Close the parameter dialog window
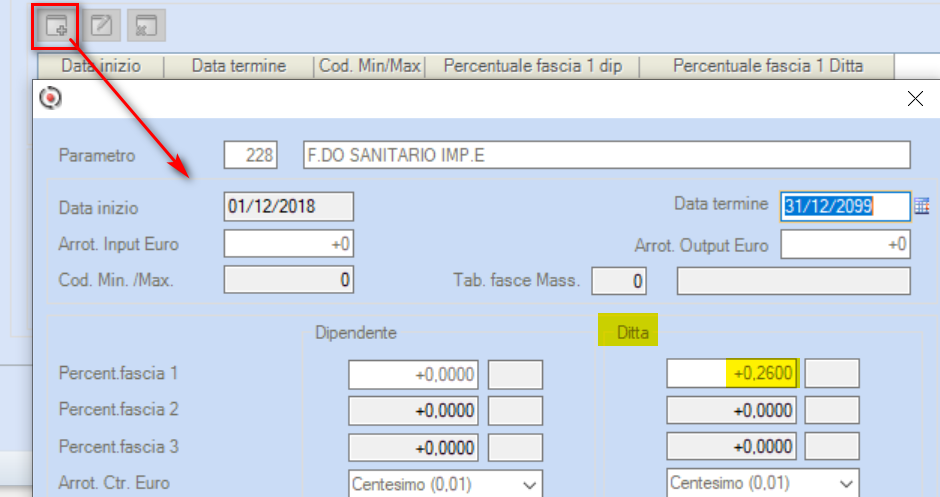The image size is (940, 497). point(915,98)
